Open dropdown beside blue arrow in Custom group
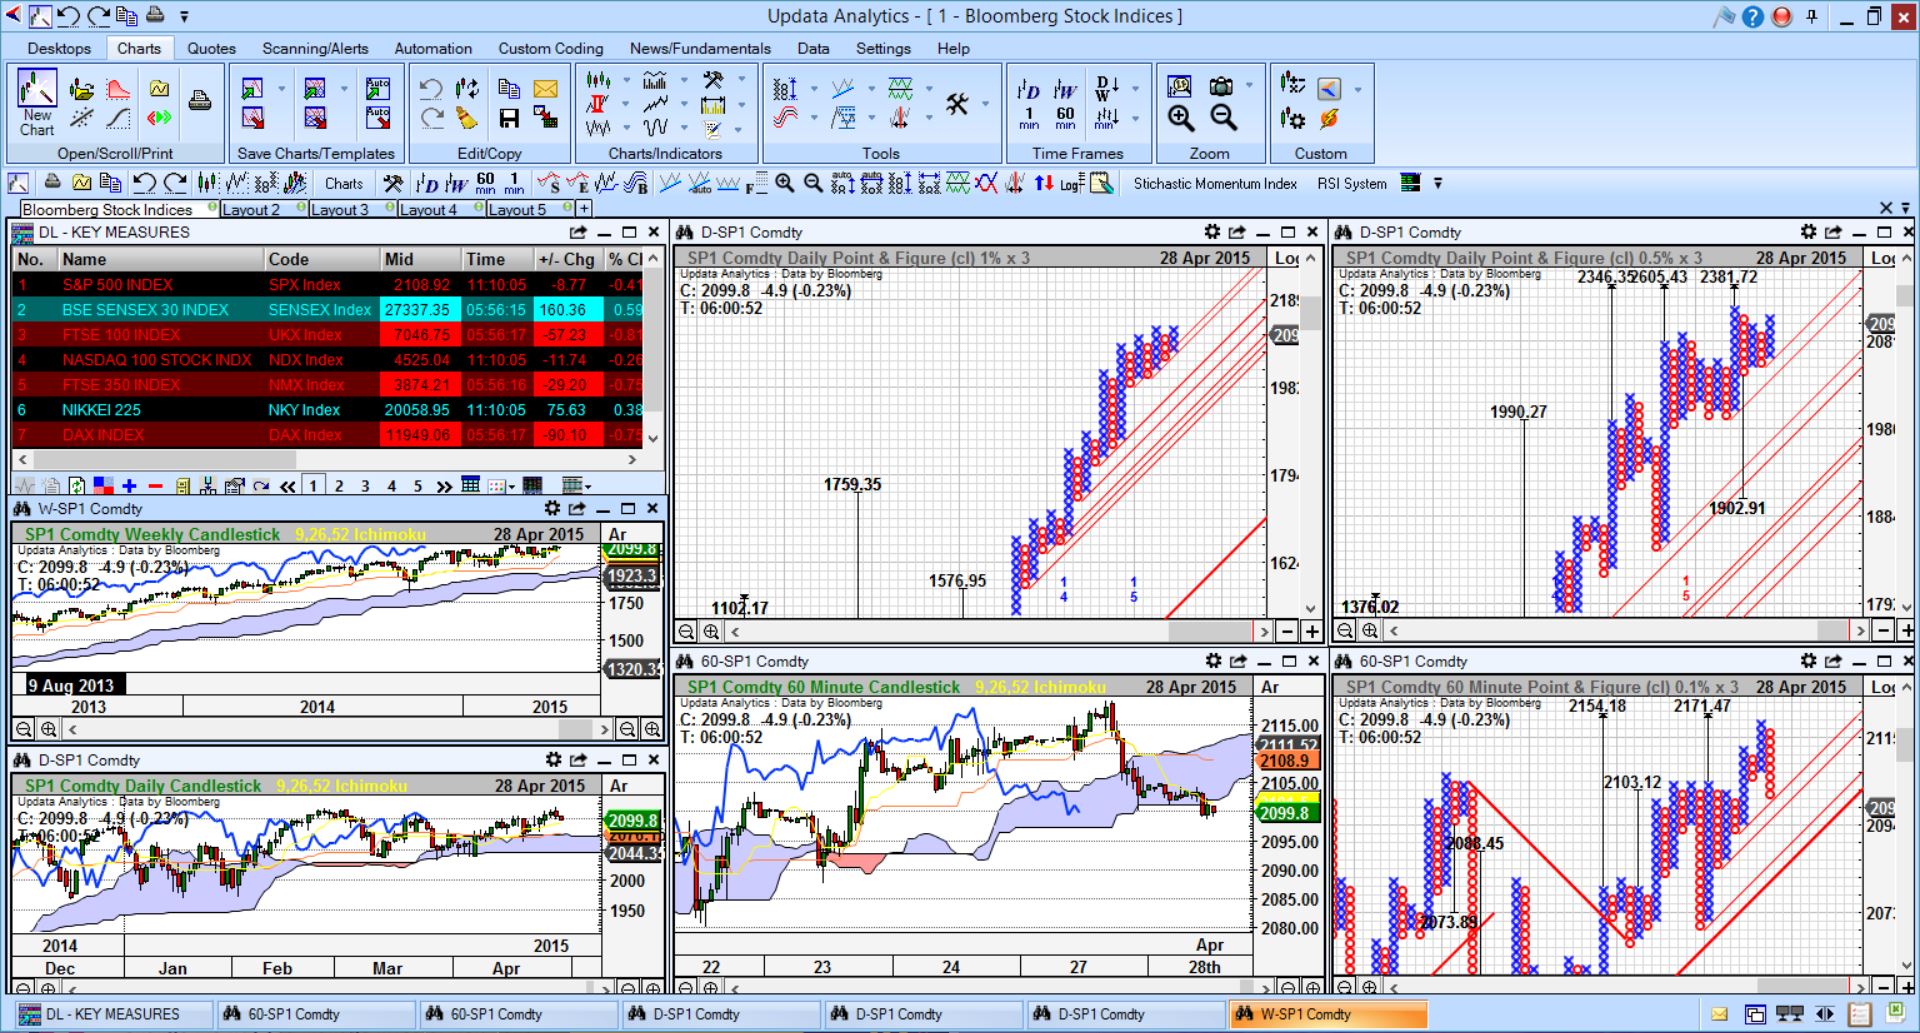 click(x=1357, y=90)
